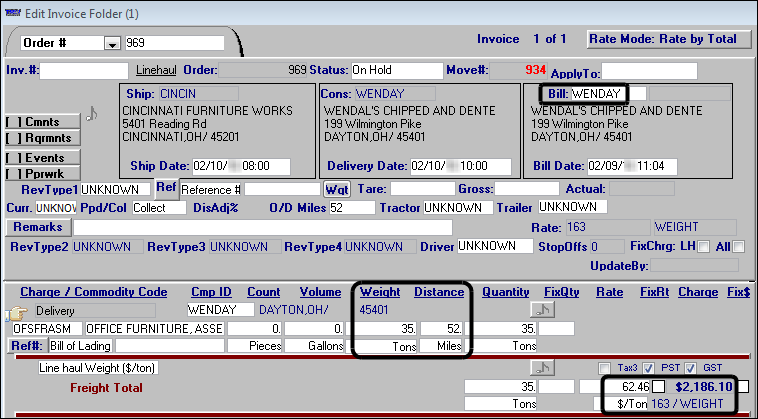
Task: Click the Bill Date field
Action: (x=632, y=166)
